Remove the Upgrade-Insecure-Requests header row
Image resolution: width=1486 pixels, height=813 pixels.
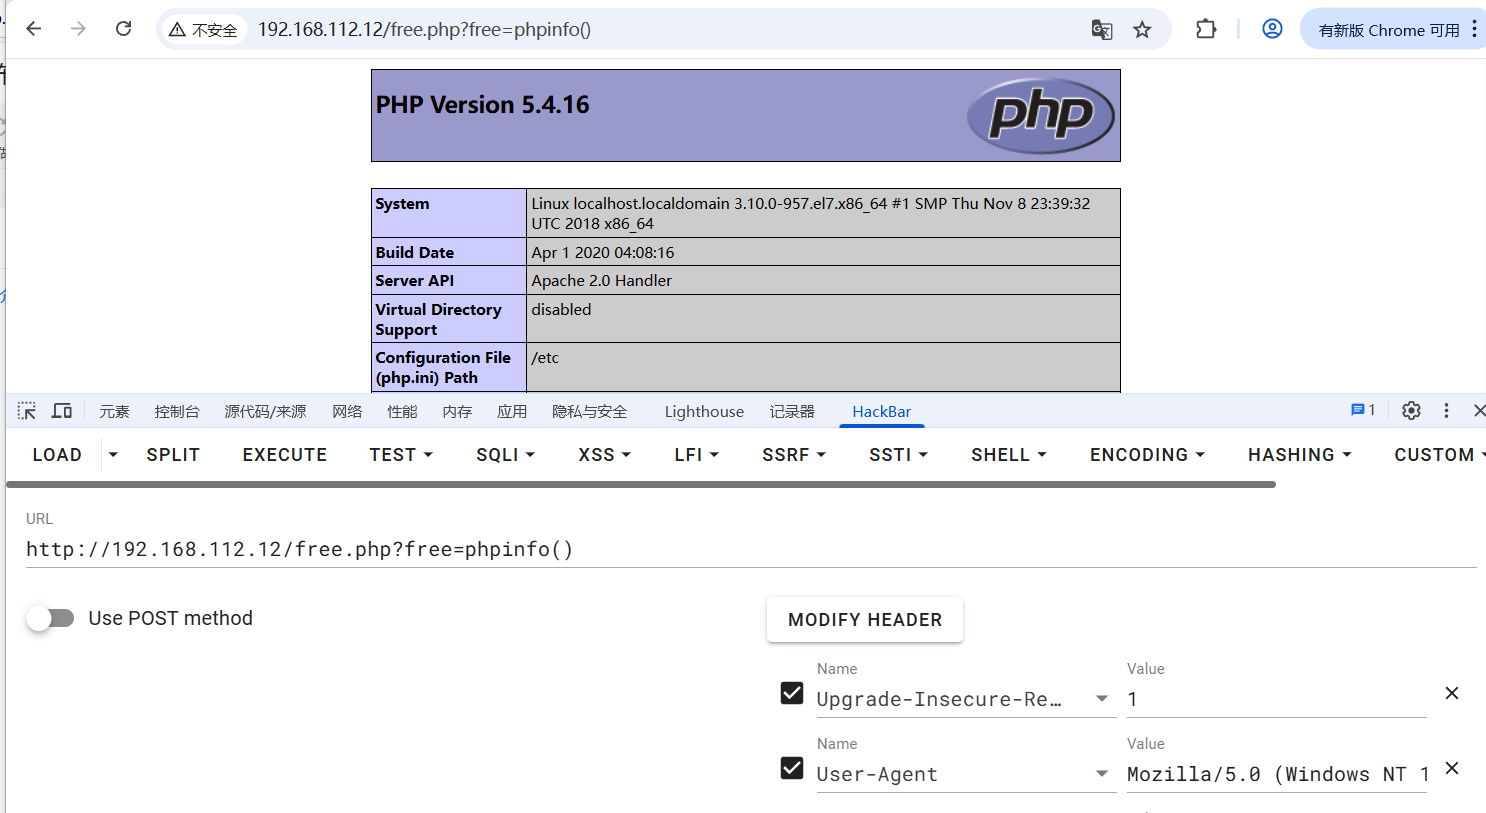tap(1452, 693)
